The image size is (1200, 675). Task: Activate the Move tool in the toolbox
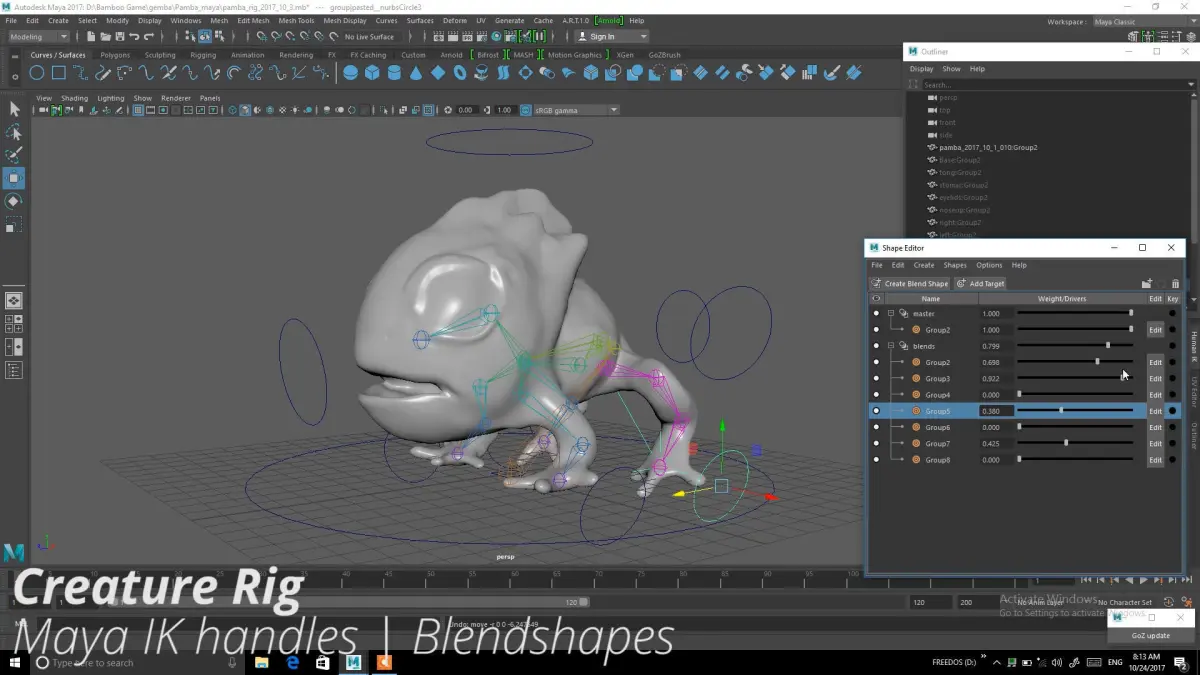tap(14, 178)
